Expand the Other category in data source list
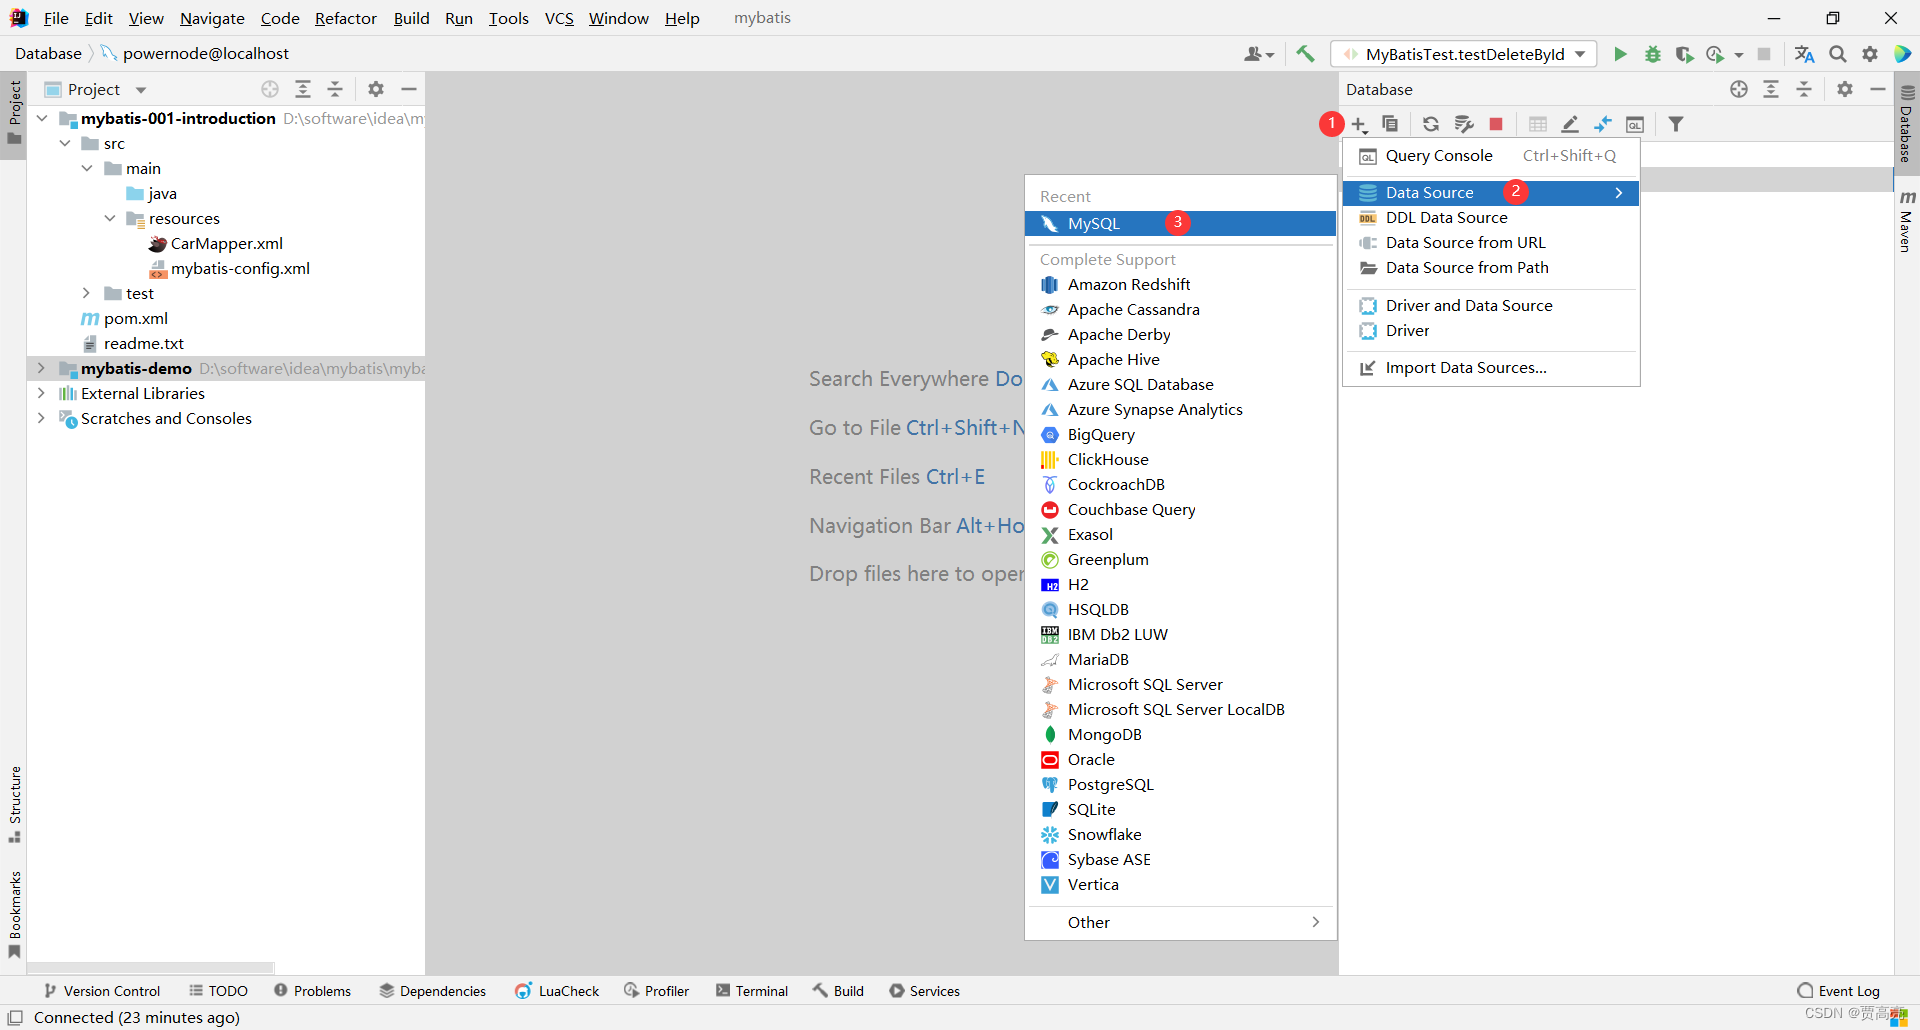Viewport: 1920px width, 1030px height. pyautogui.click(x=1089, y=922)
